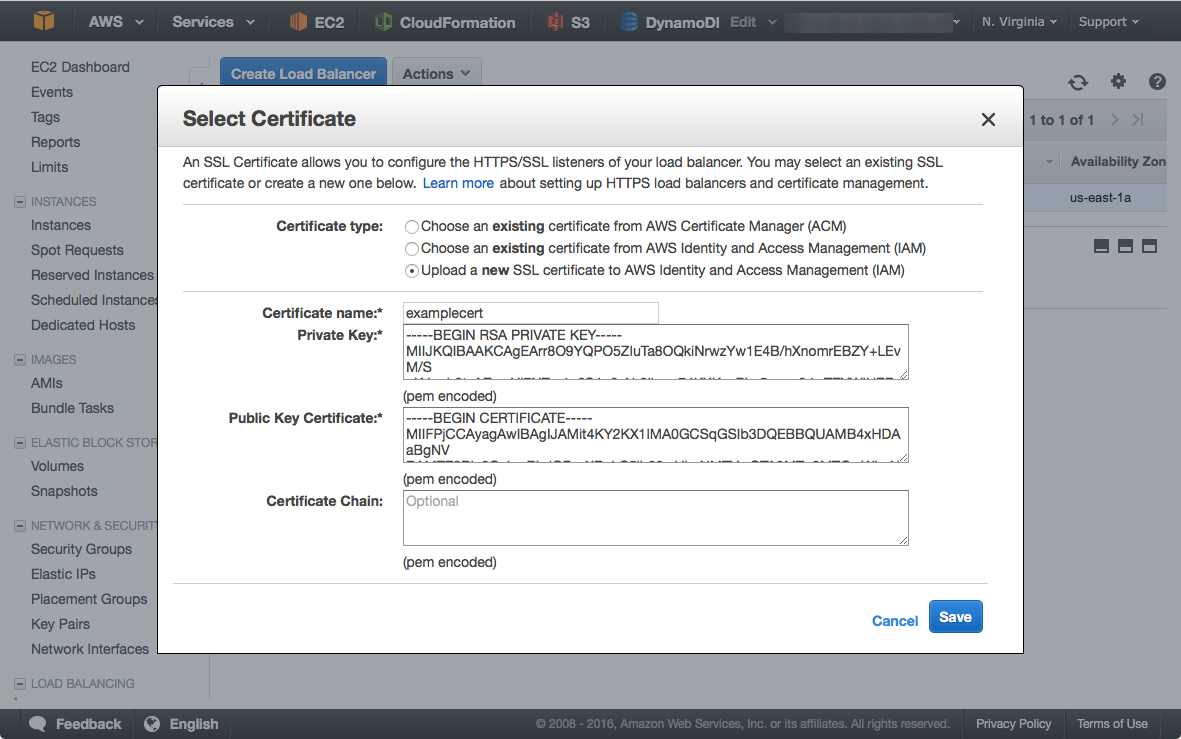Expand the N. Virginia region dropdown
The image size is (1181, 739).
(1018, 22)
